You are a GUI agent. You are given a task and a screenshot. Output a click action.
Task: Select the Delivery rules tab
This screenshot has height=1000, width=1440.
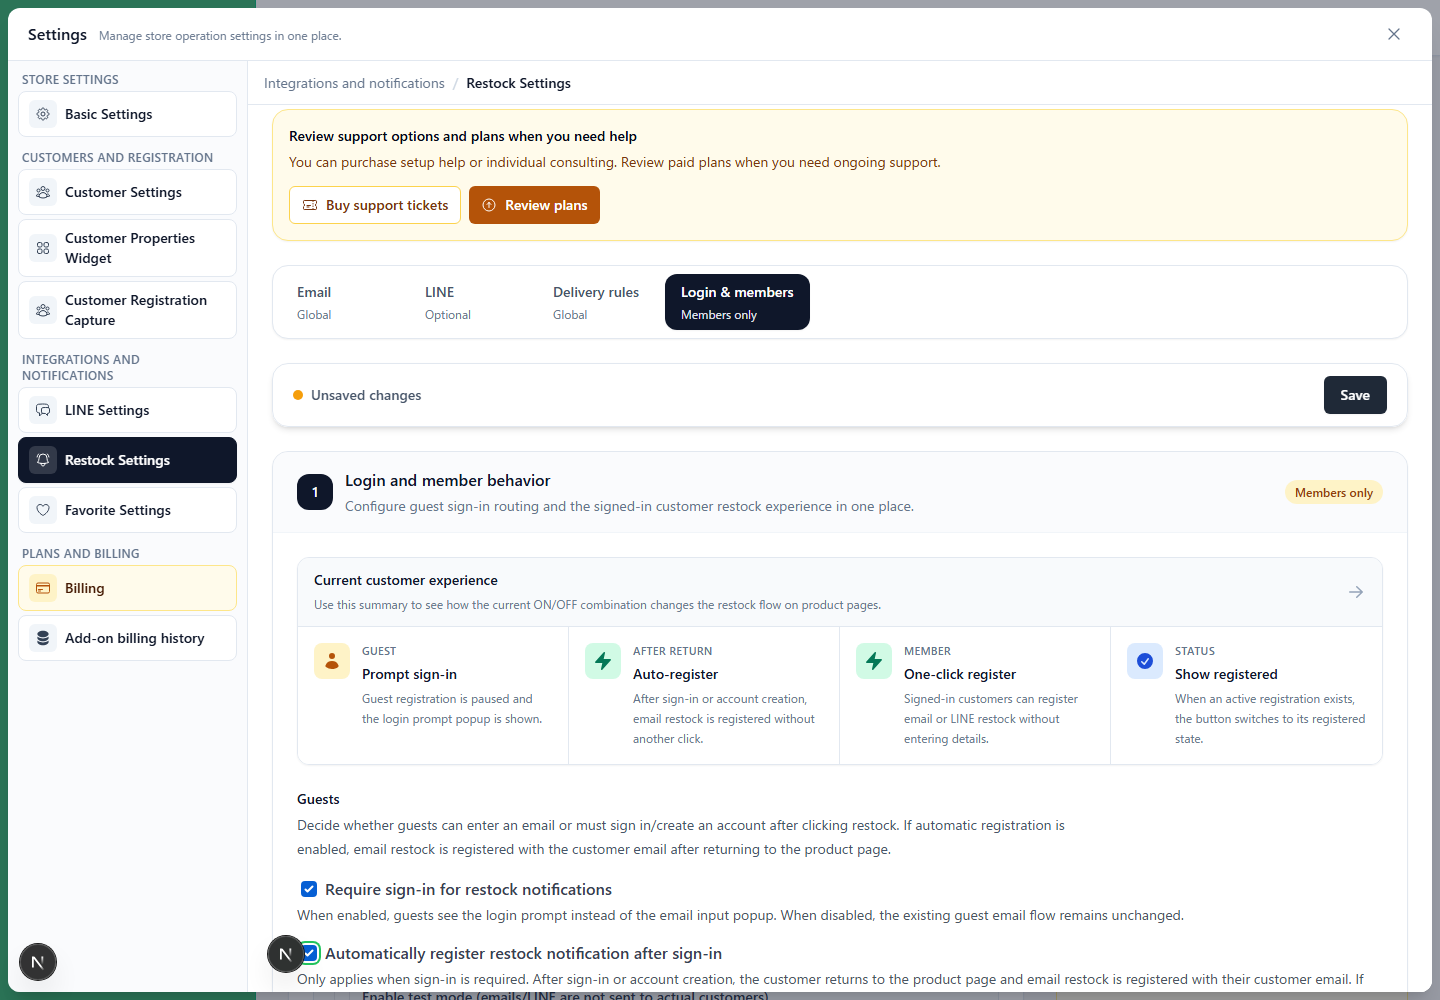[596, 302]
